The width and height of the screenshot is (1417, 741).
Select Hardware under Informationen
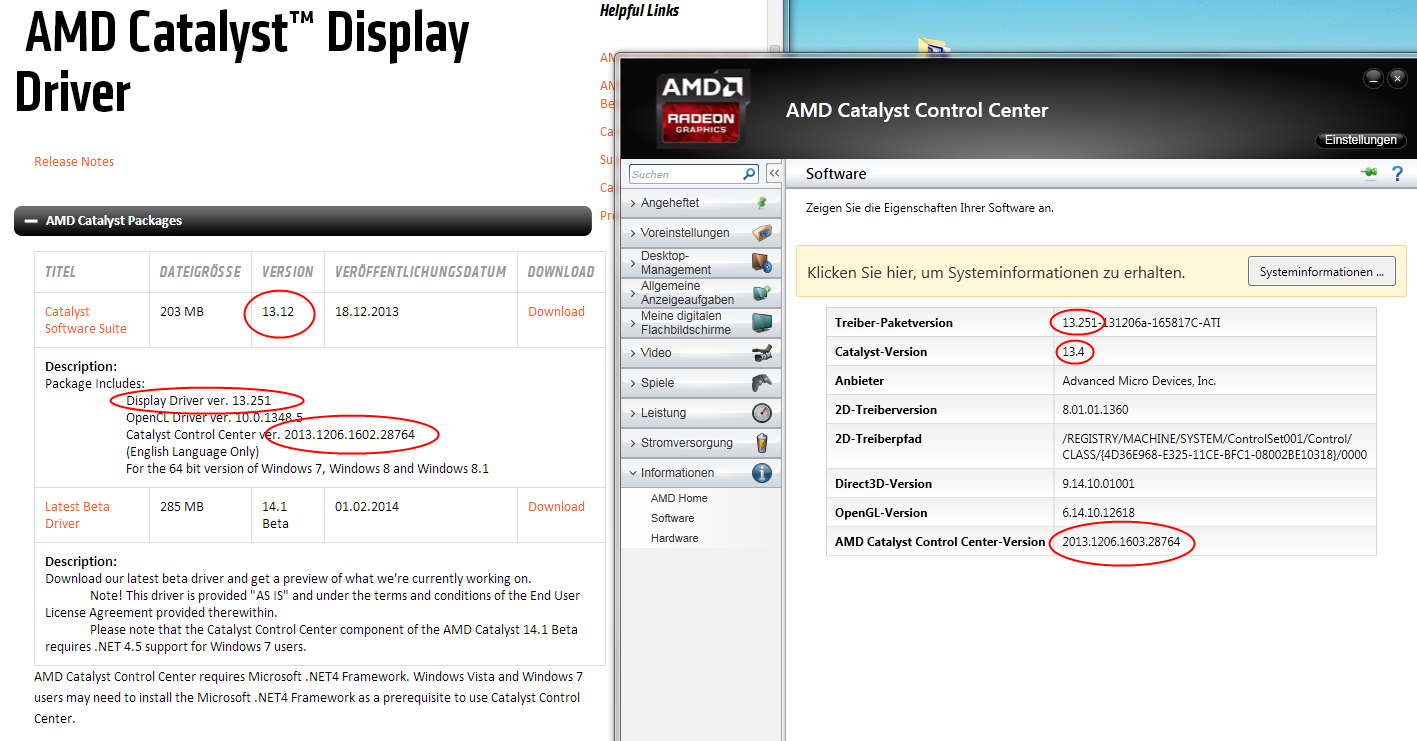[674, 538]
